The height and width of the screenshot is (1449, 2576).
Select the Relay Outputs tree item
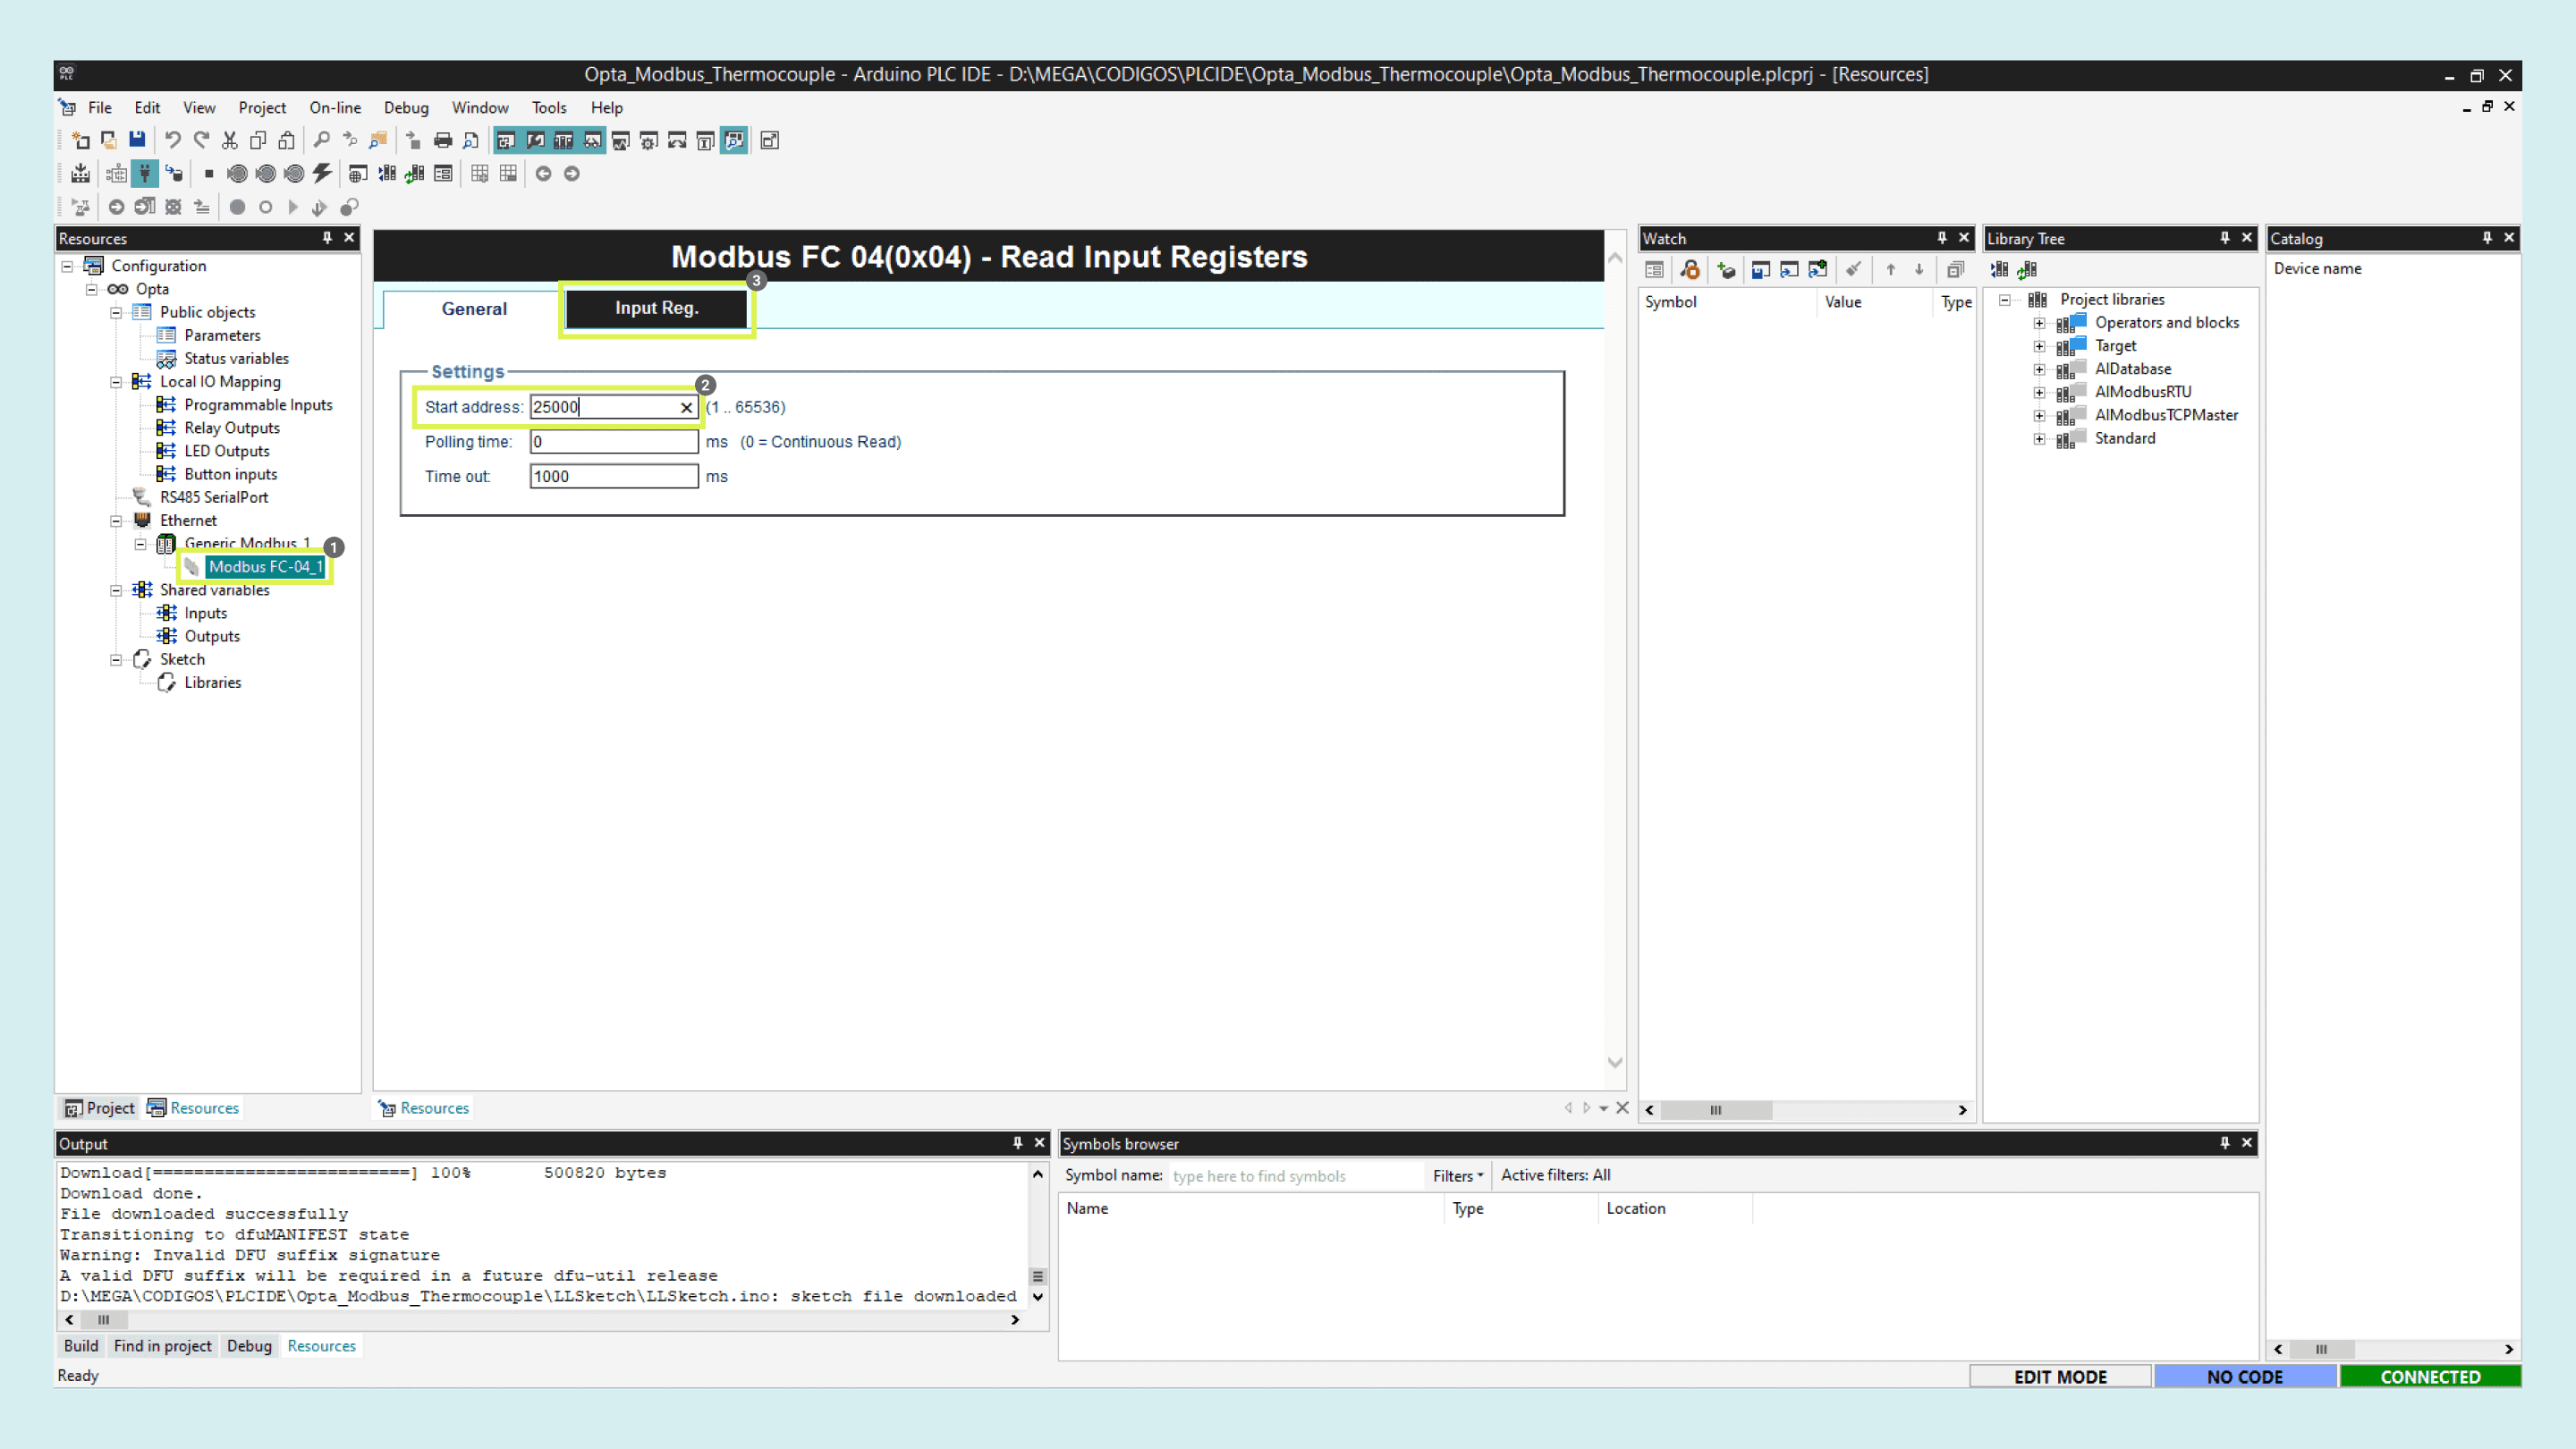[x=232, y=428]
